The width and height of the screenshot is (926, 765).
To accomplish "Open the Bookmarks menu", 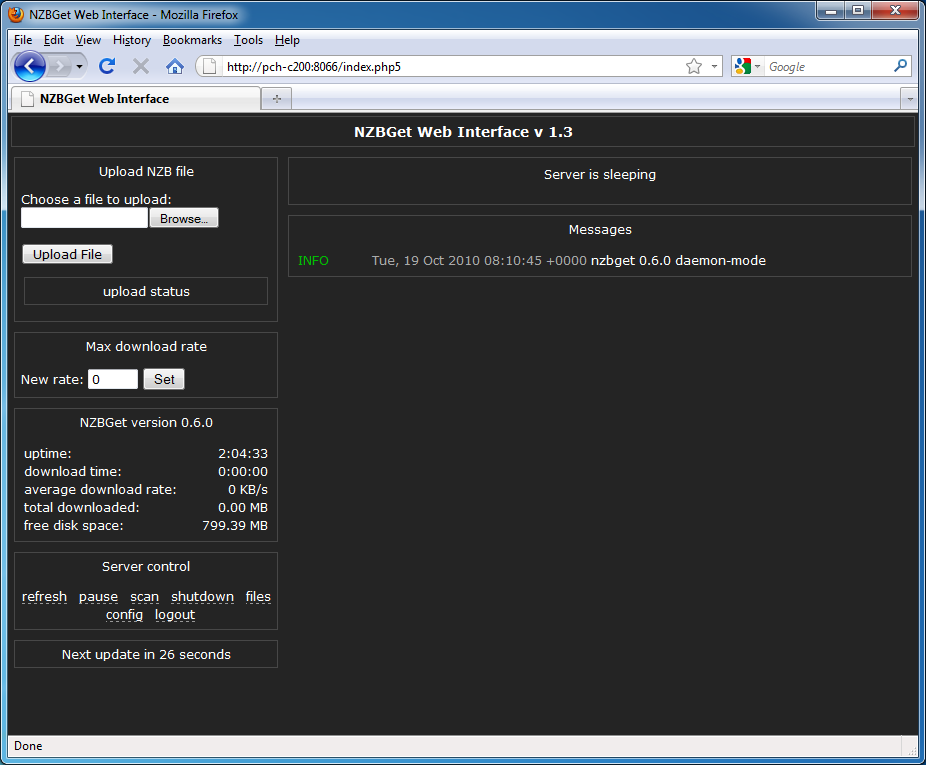I will [x=193, y=40].
